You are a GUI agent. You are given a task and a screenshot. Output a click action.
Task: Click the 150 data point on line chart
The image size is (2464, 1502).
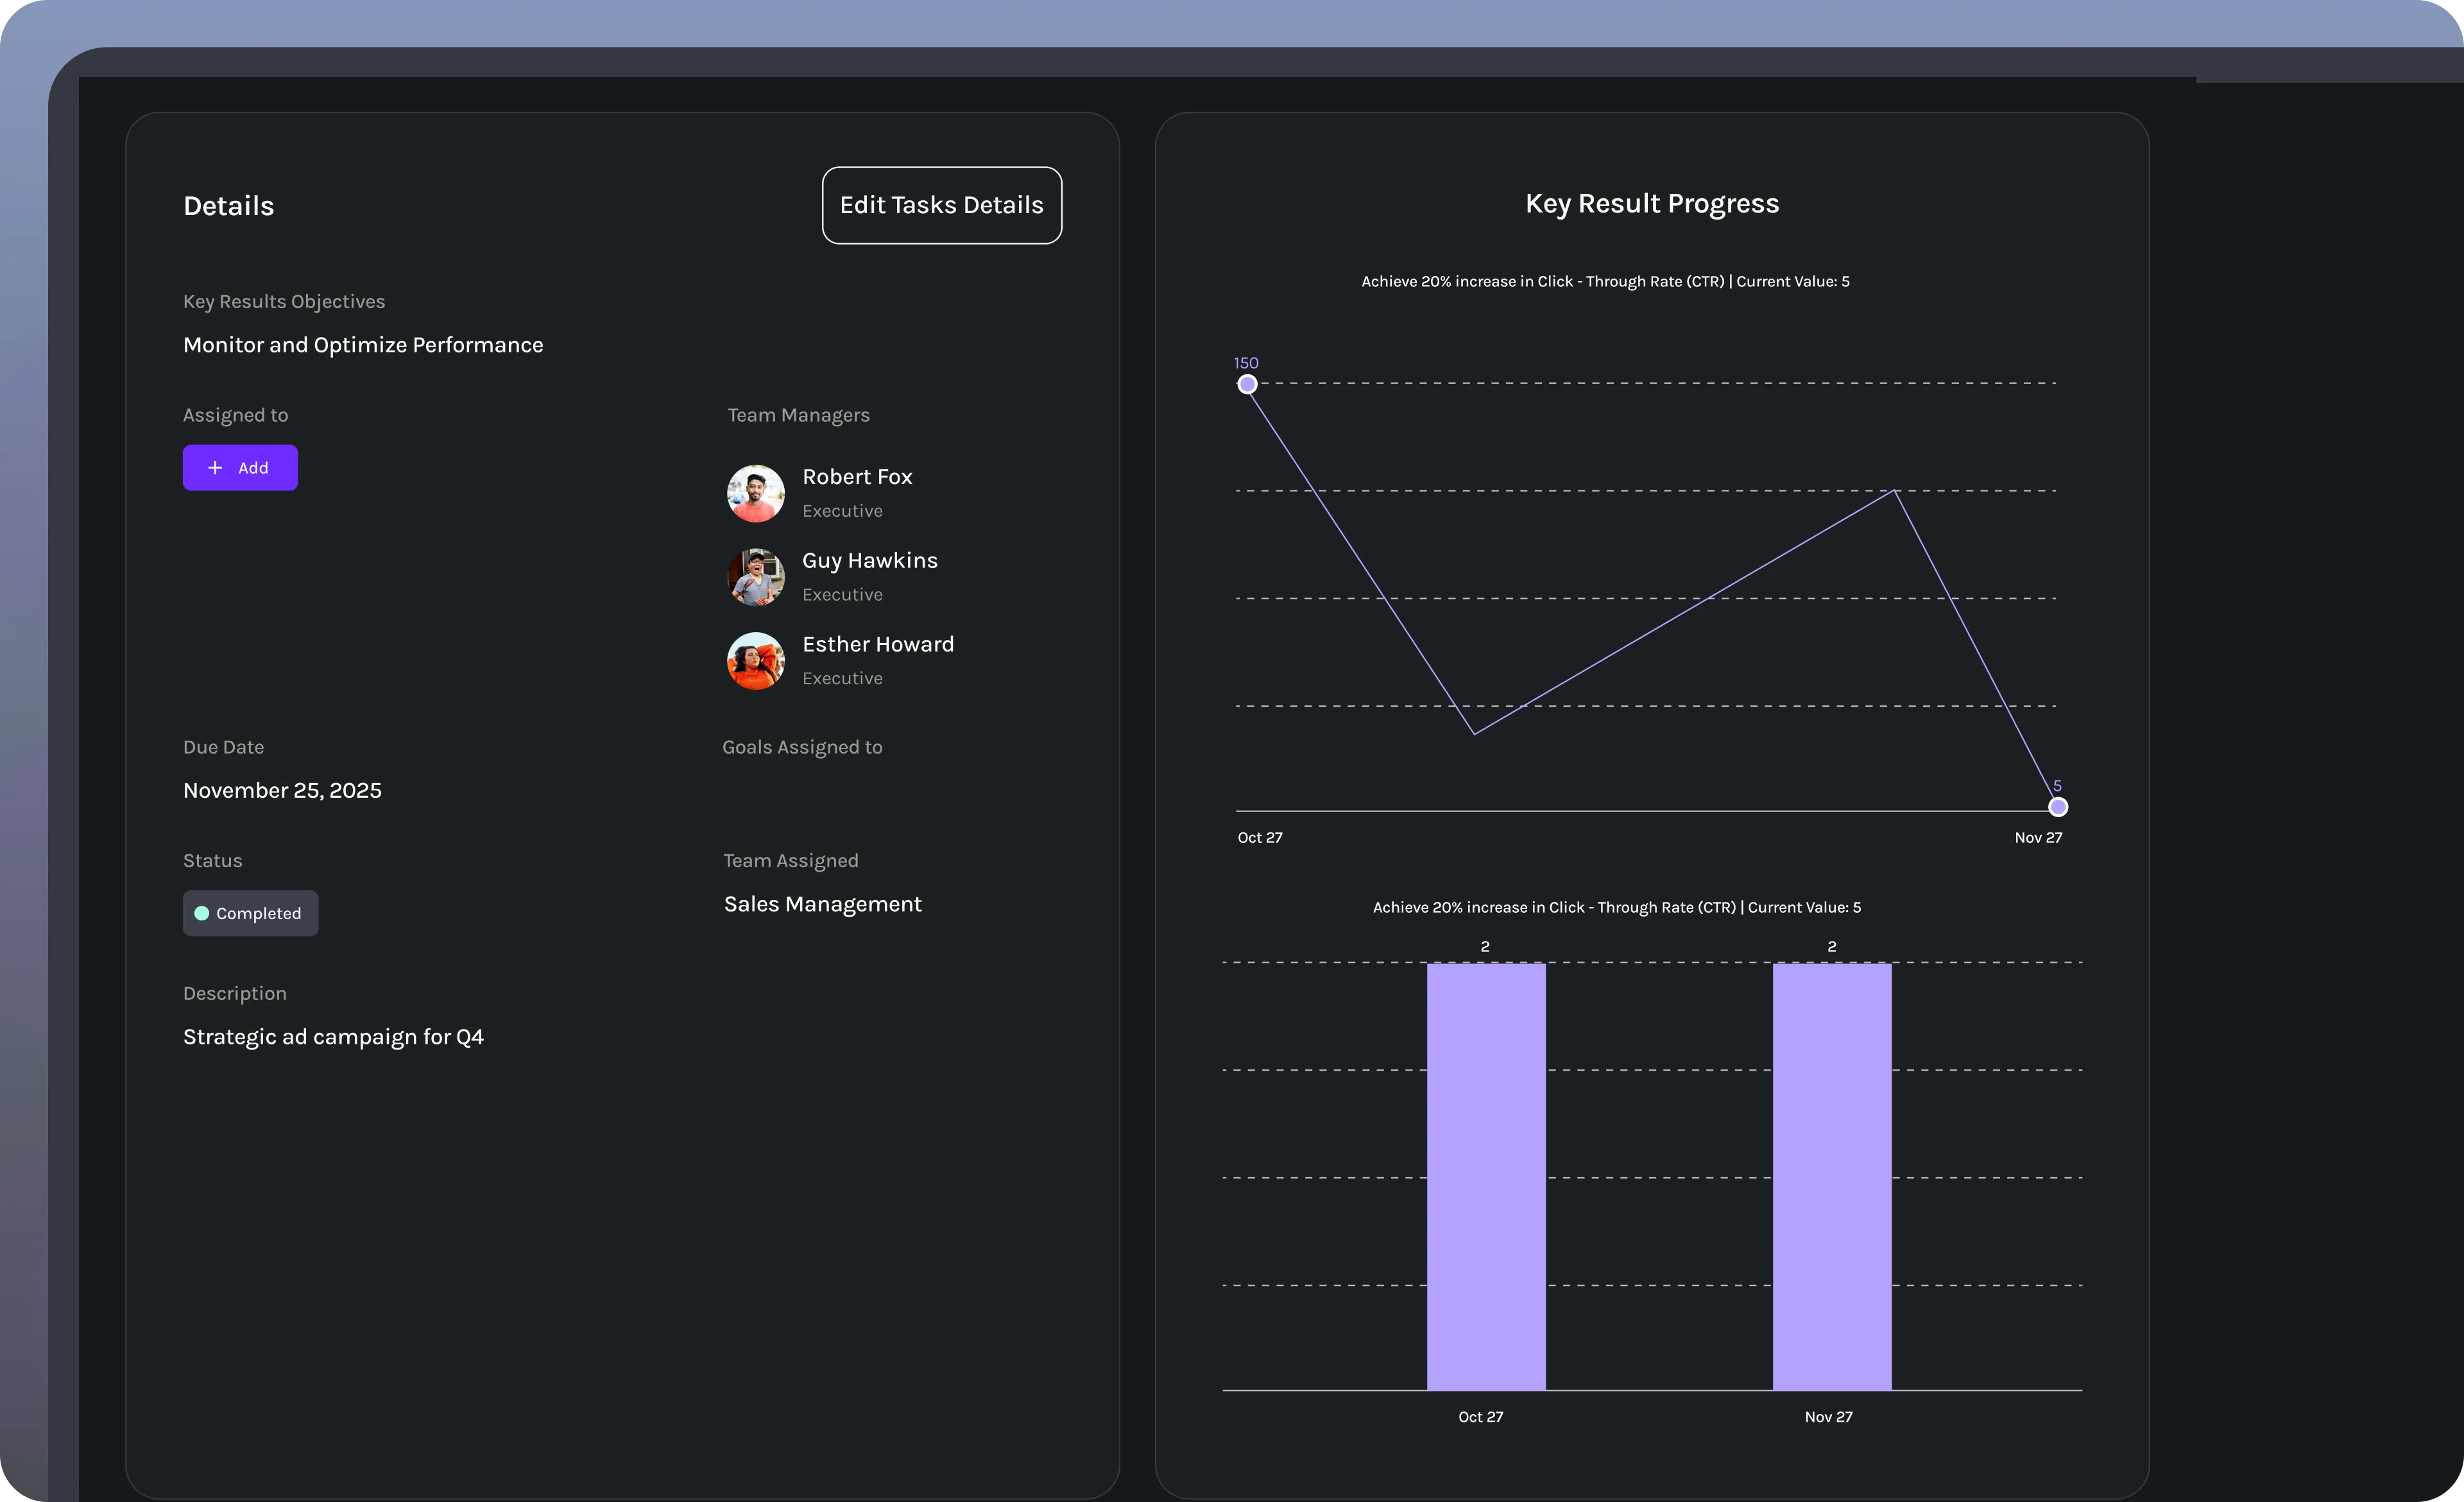(1247, 384)
